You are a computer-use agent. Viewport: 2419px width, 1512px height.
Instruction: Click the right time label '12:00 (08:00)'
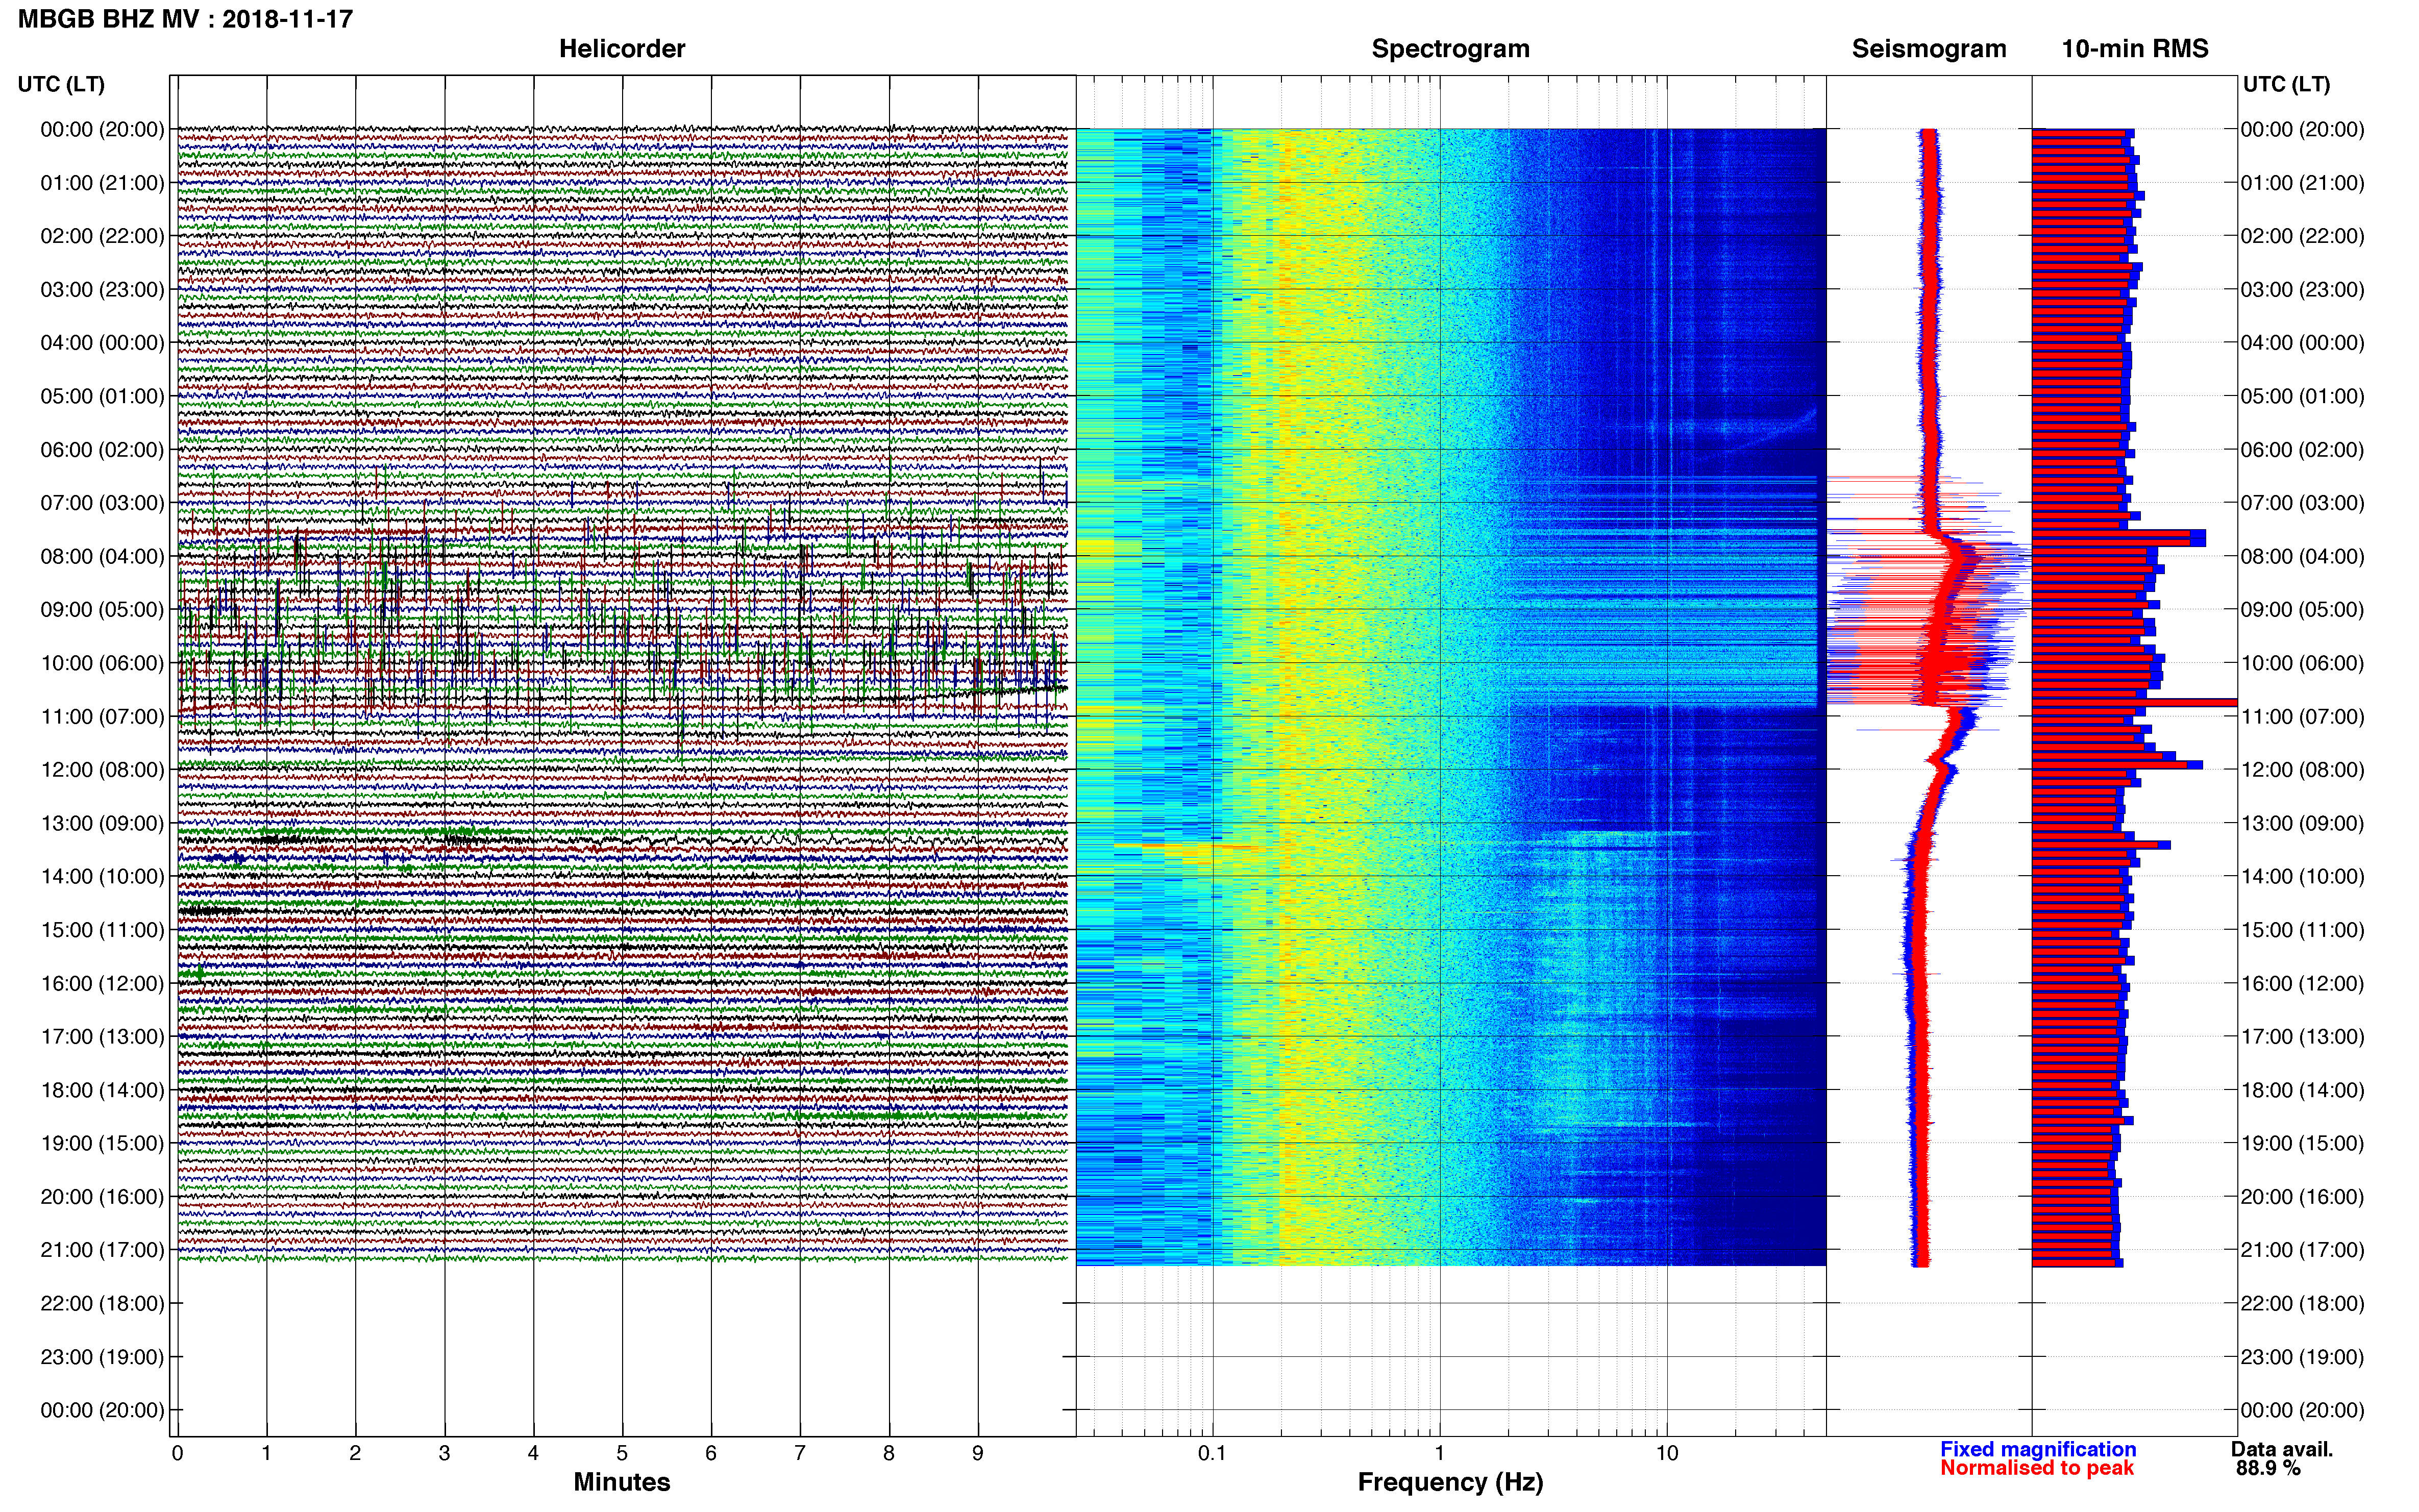(x=2302, y=770)
